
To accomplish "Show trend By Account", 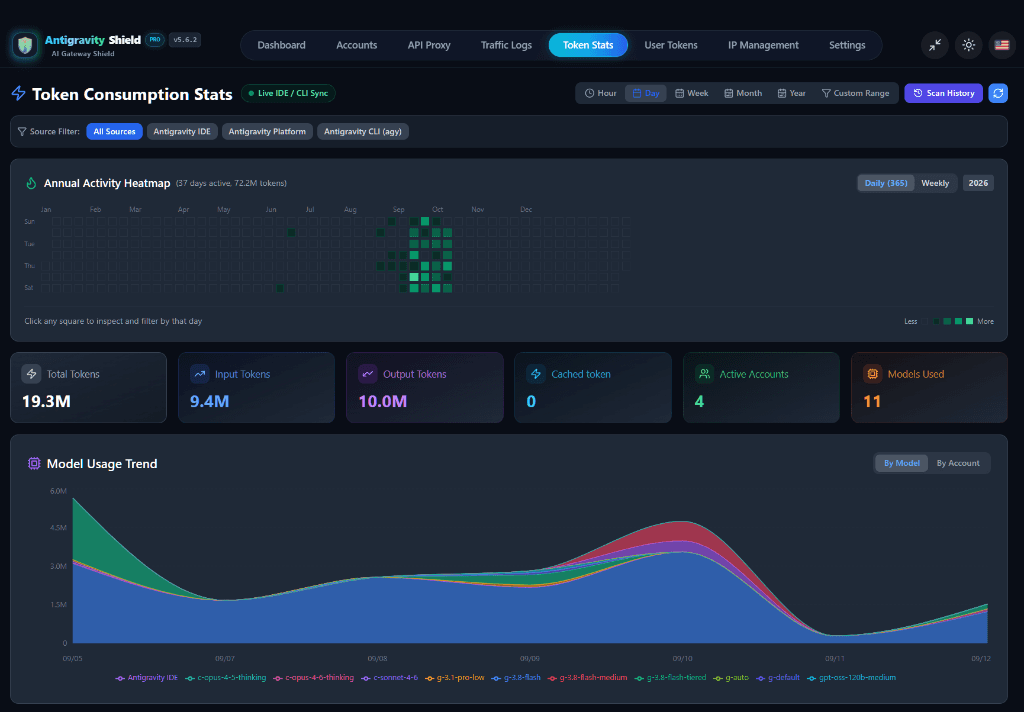I will tap(957, 463).
